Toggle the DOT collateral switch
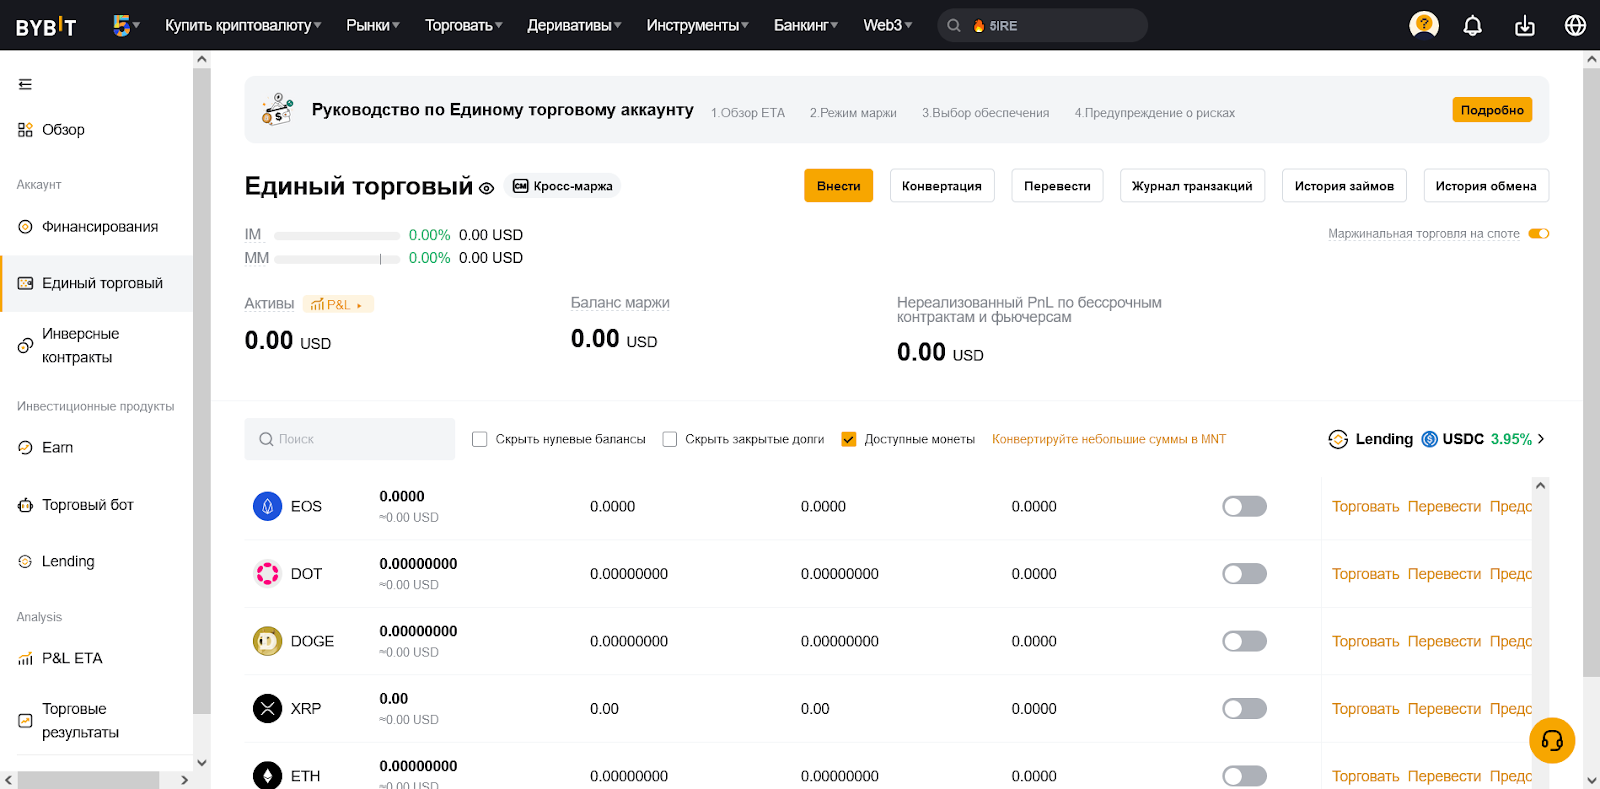1600x789 pixels. click(1244, 574)
